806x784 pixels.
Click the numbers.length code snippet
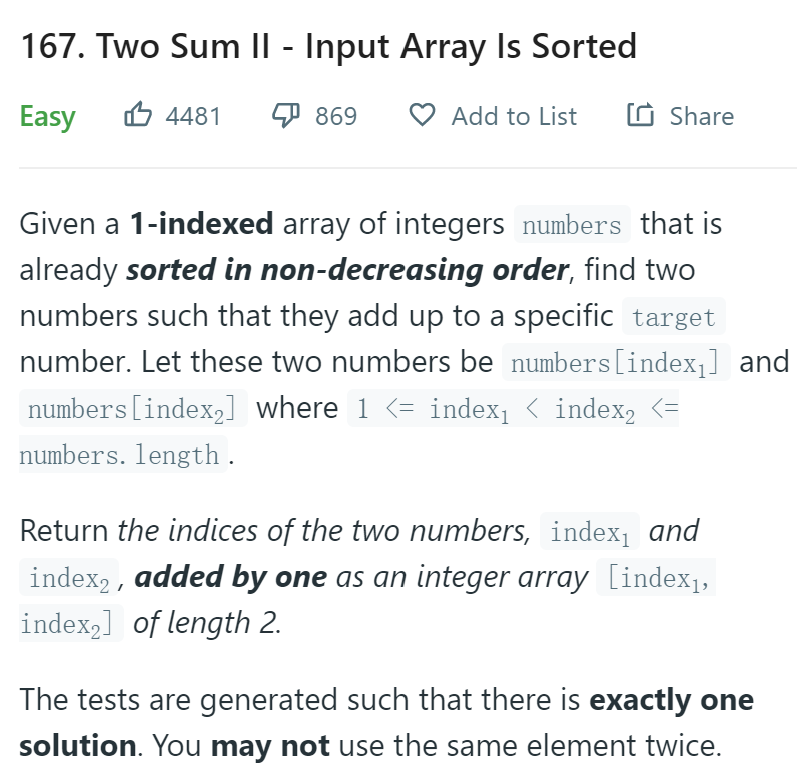pyautogui.click(x=123, y=454)
